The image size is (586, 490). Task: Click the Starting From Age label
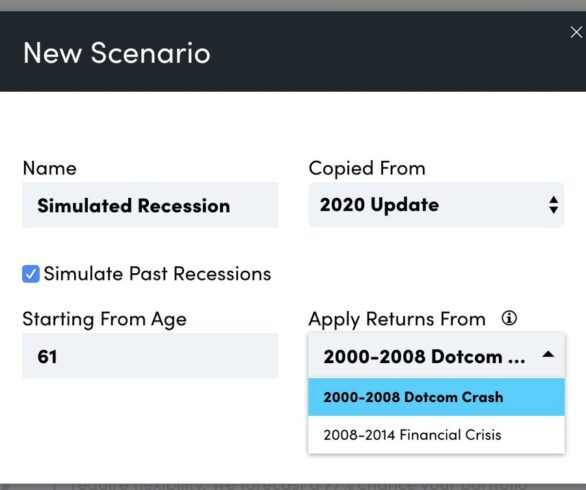pos(104,320)
